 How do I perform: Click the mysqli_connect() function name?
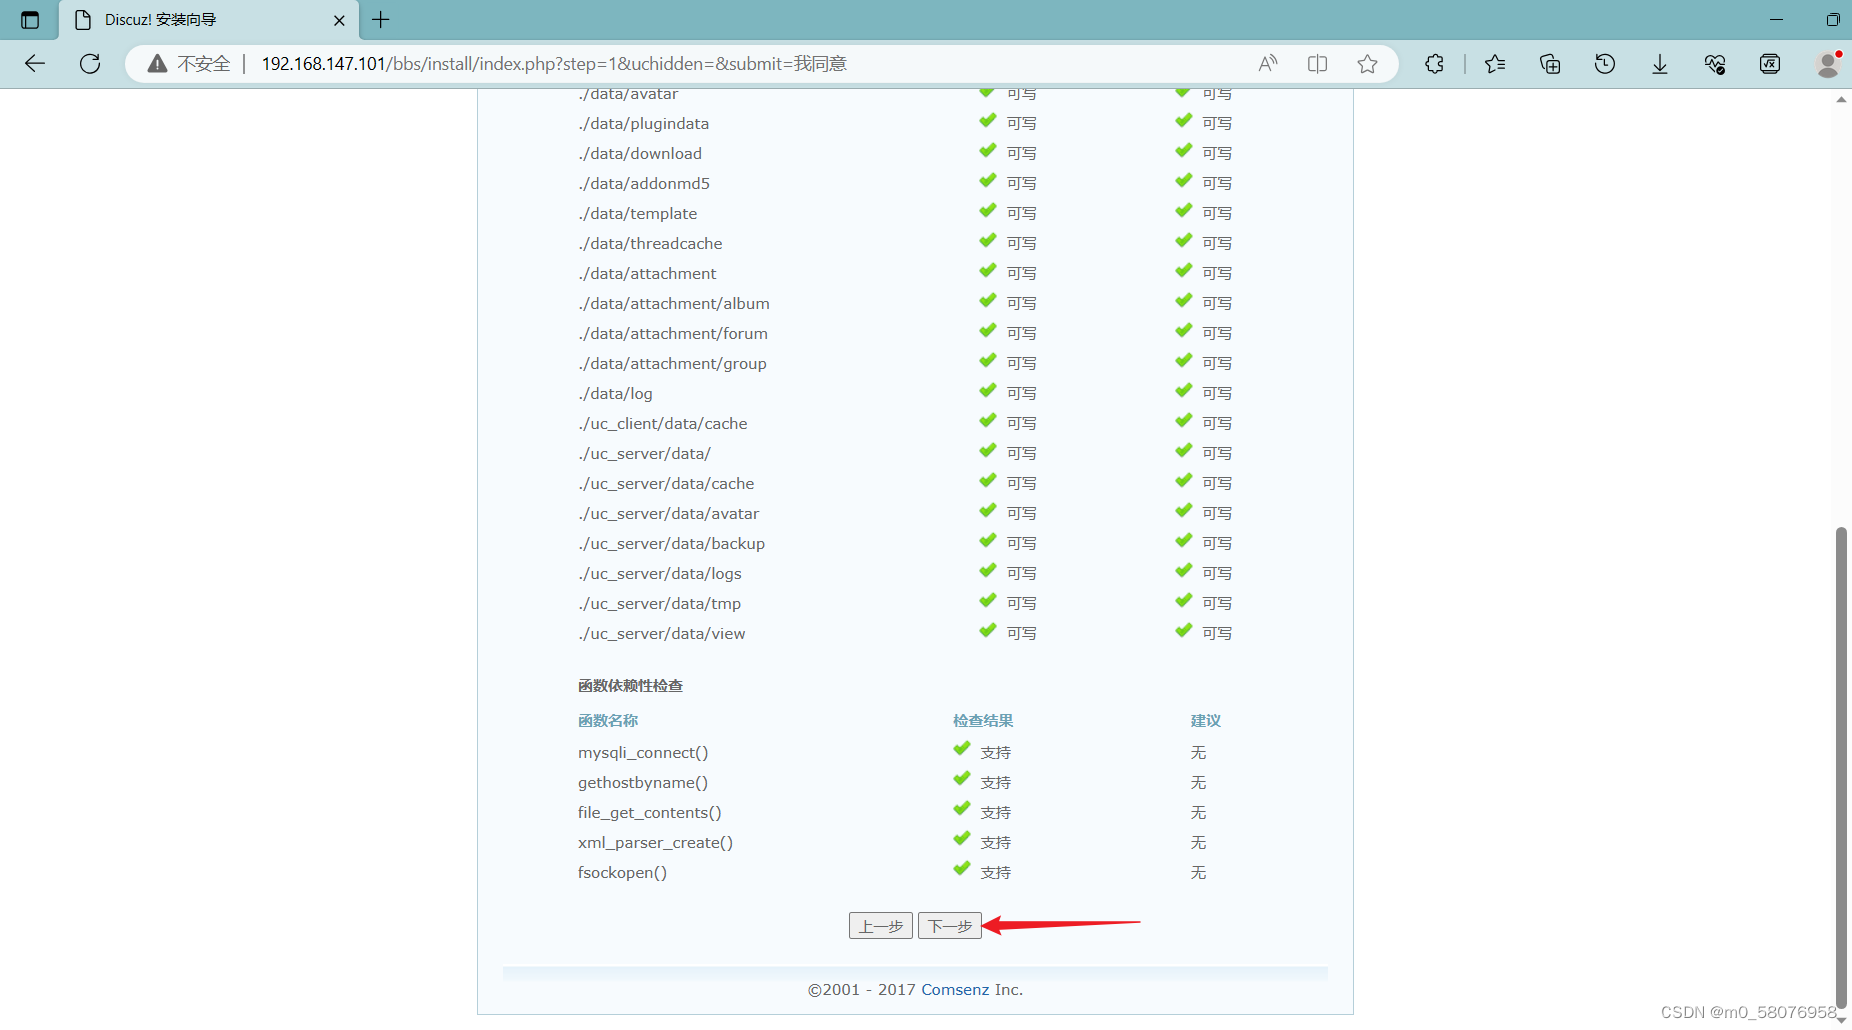click(x=643, y=753)
